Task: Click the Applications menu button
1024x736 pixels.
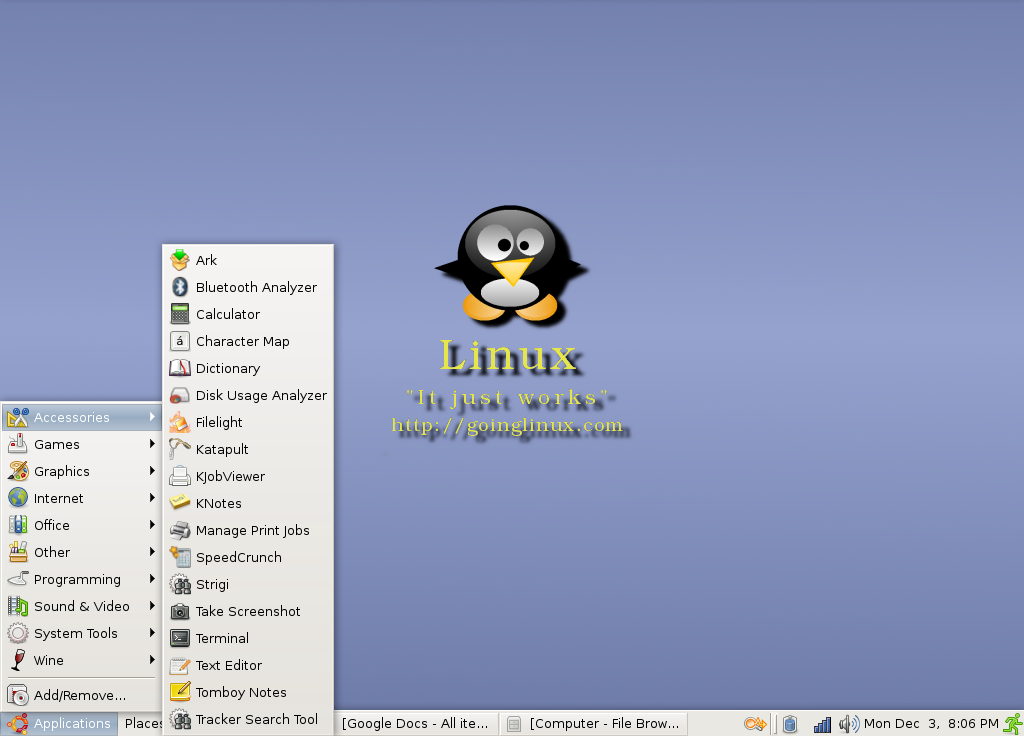Action: pyautogui.click(x=59, y=724)
